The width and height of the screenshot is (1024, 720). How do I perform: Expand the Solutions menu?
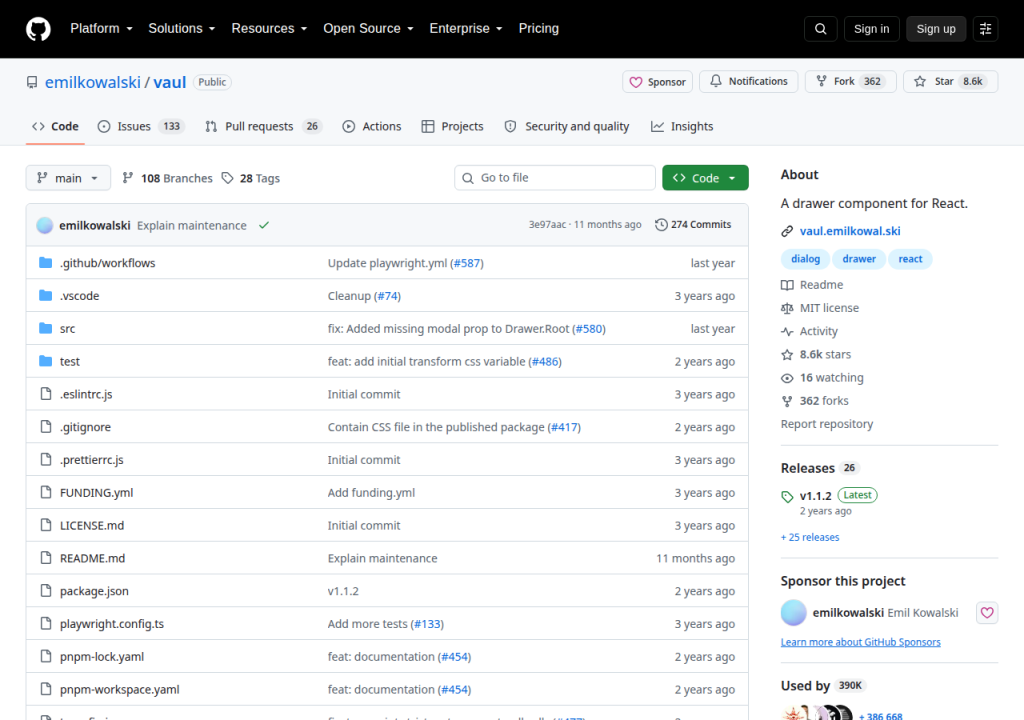[182, 29]
